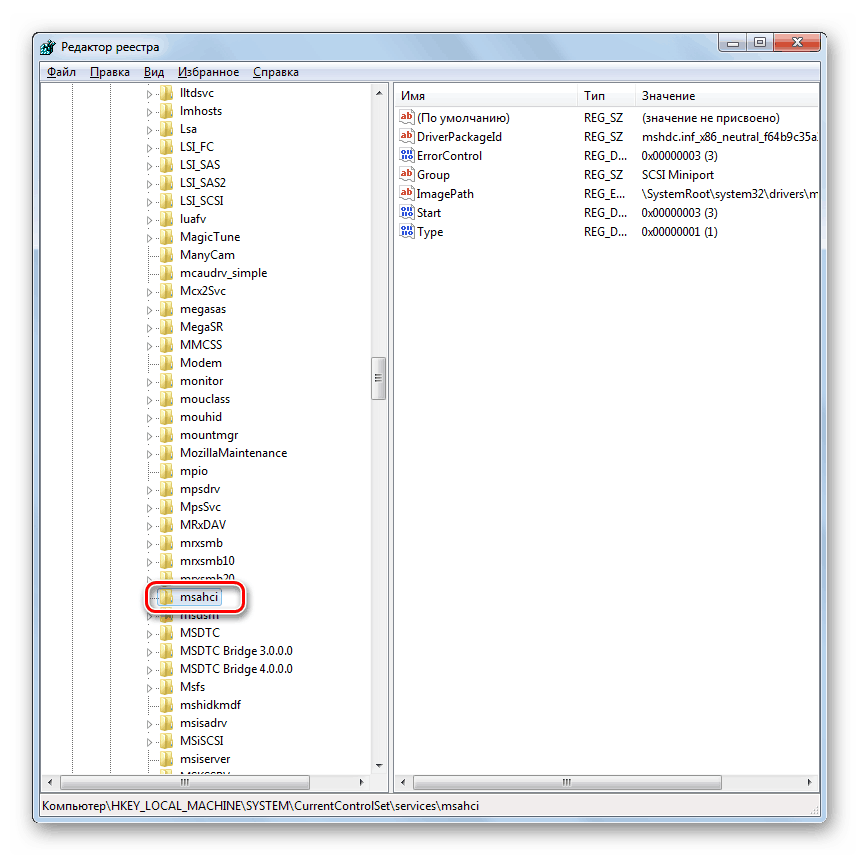
Task: Sort by the Тип column header
Action: 606,96
